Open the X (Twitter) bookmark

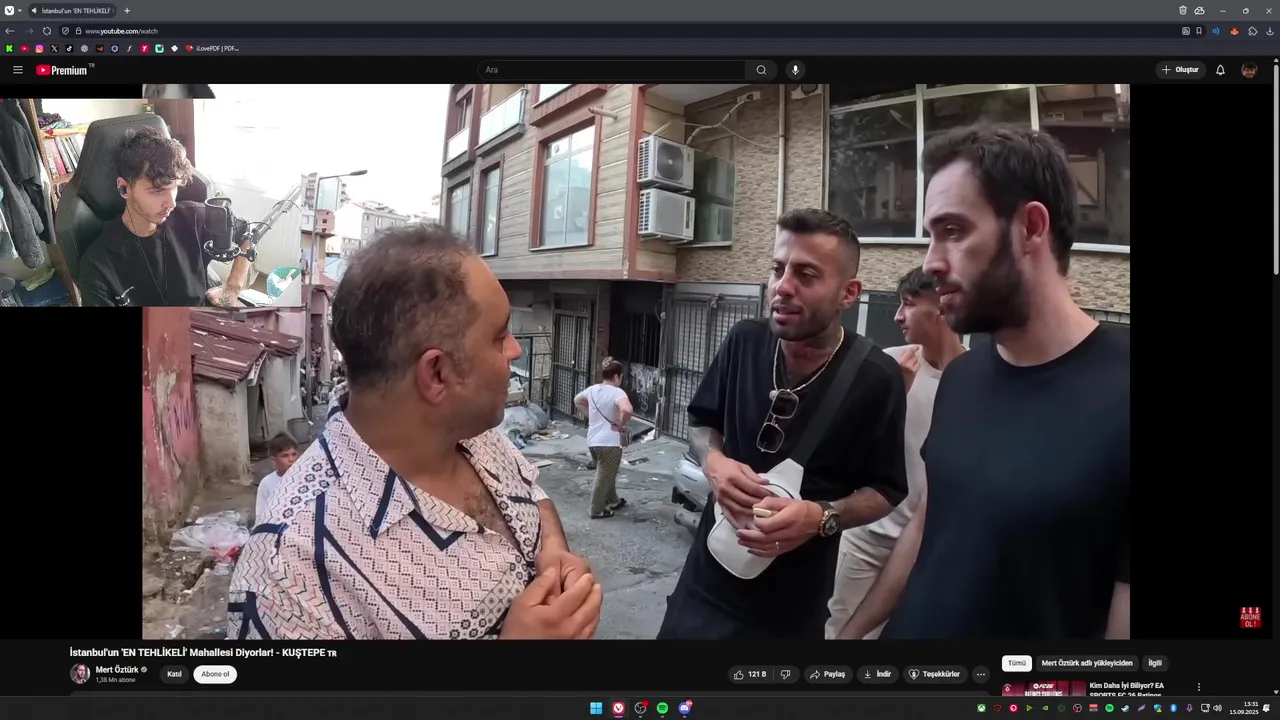[54, 48]
